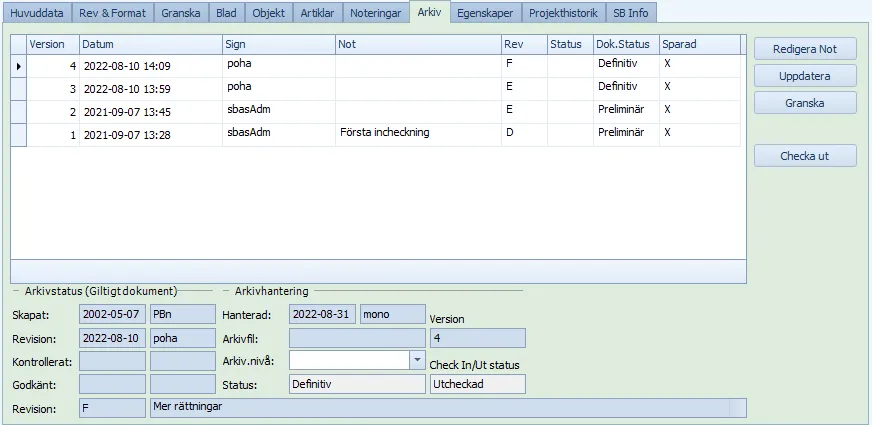Click the Redigera Not button
This screenshot has height=425, width=872.
coord(805,49)
